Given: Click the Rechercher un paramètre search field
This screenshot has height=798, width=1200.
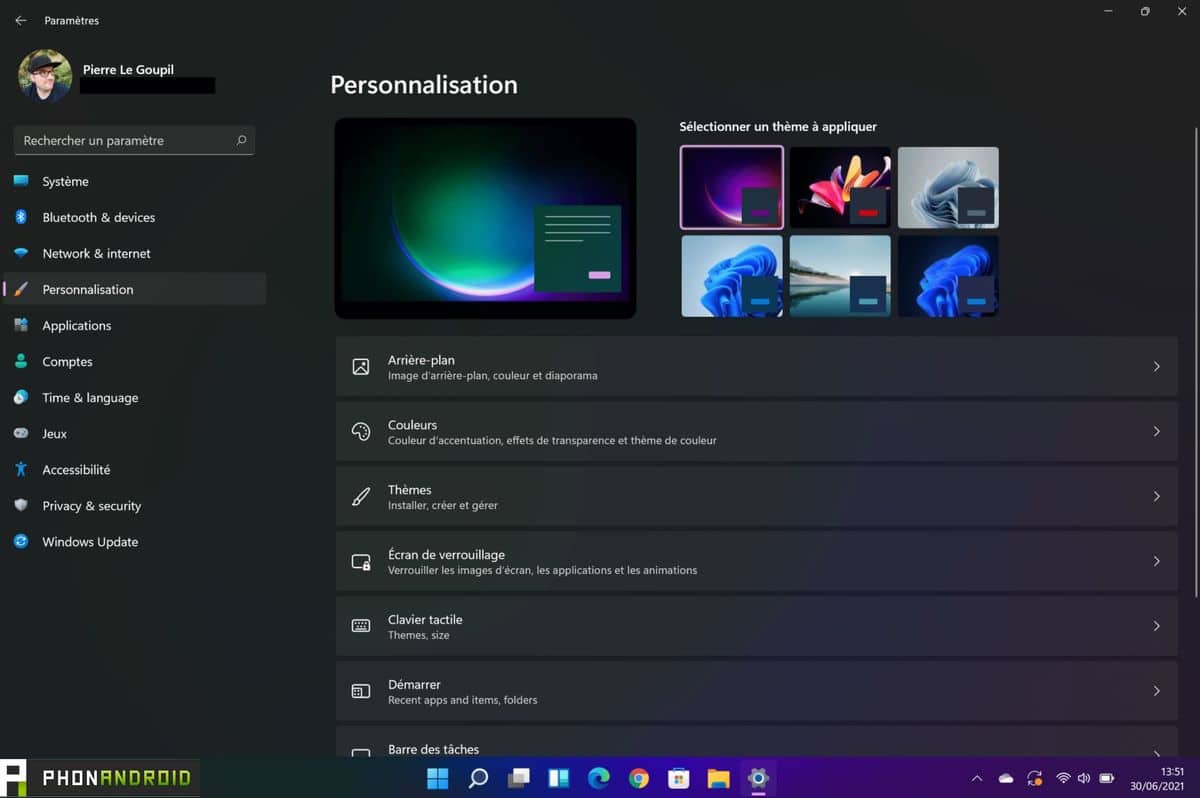Looking at the screenshot, I should [x=134, y=141].
